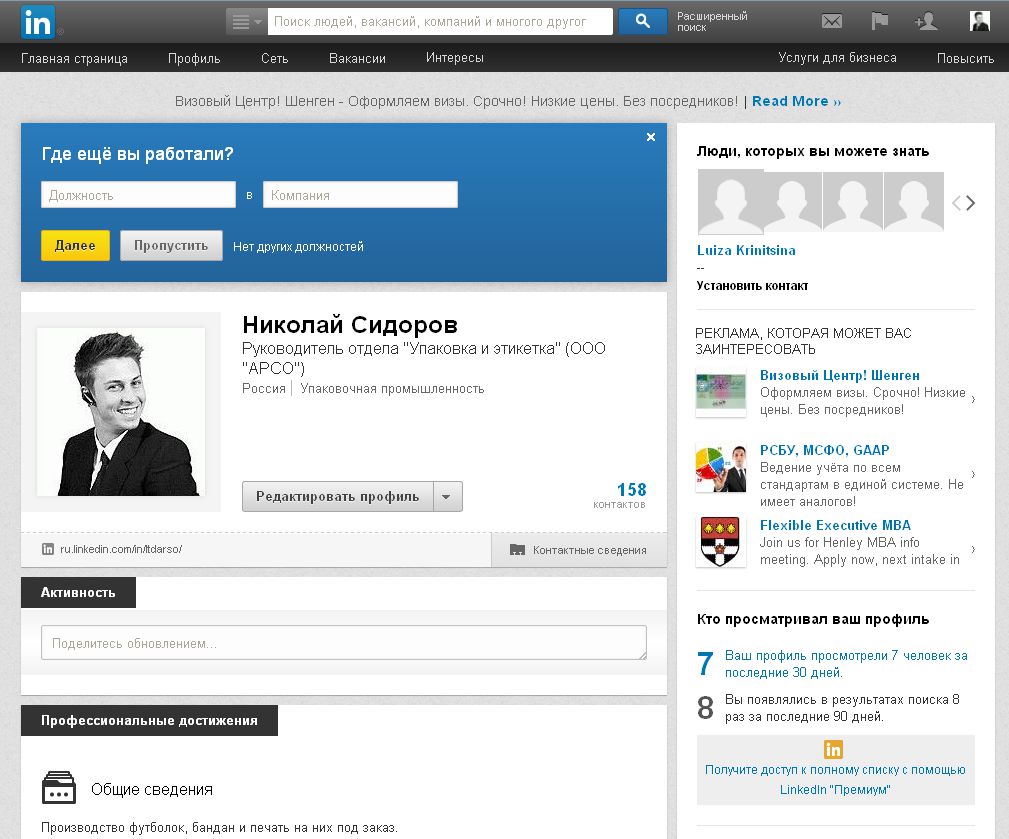Click first suggested person avatar

tap(730, 201)
